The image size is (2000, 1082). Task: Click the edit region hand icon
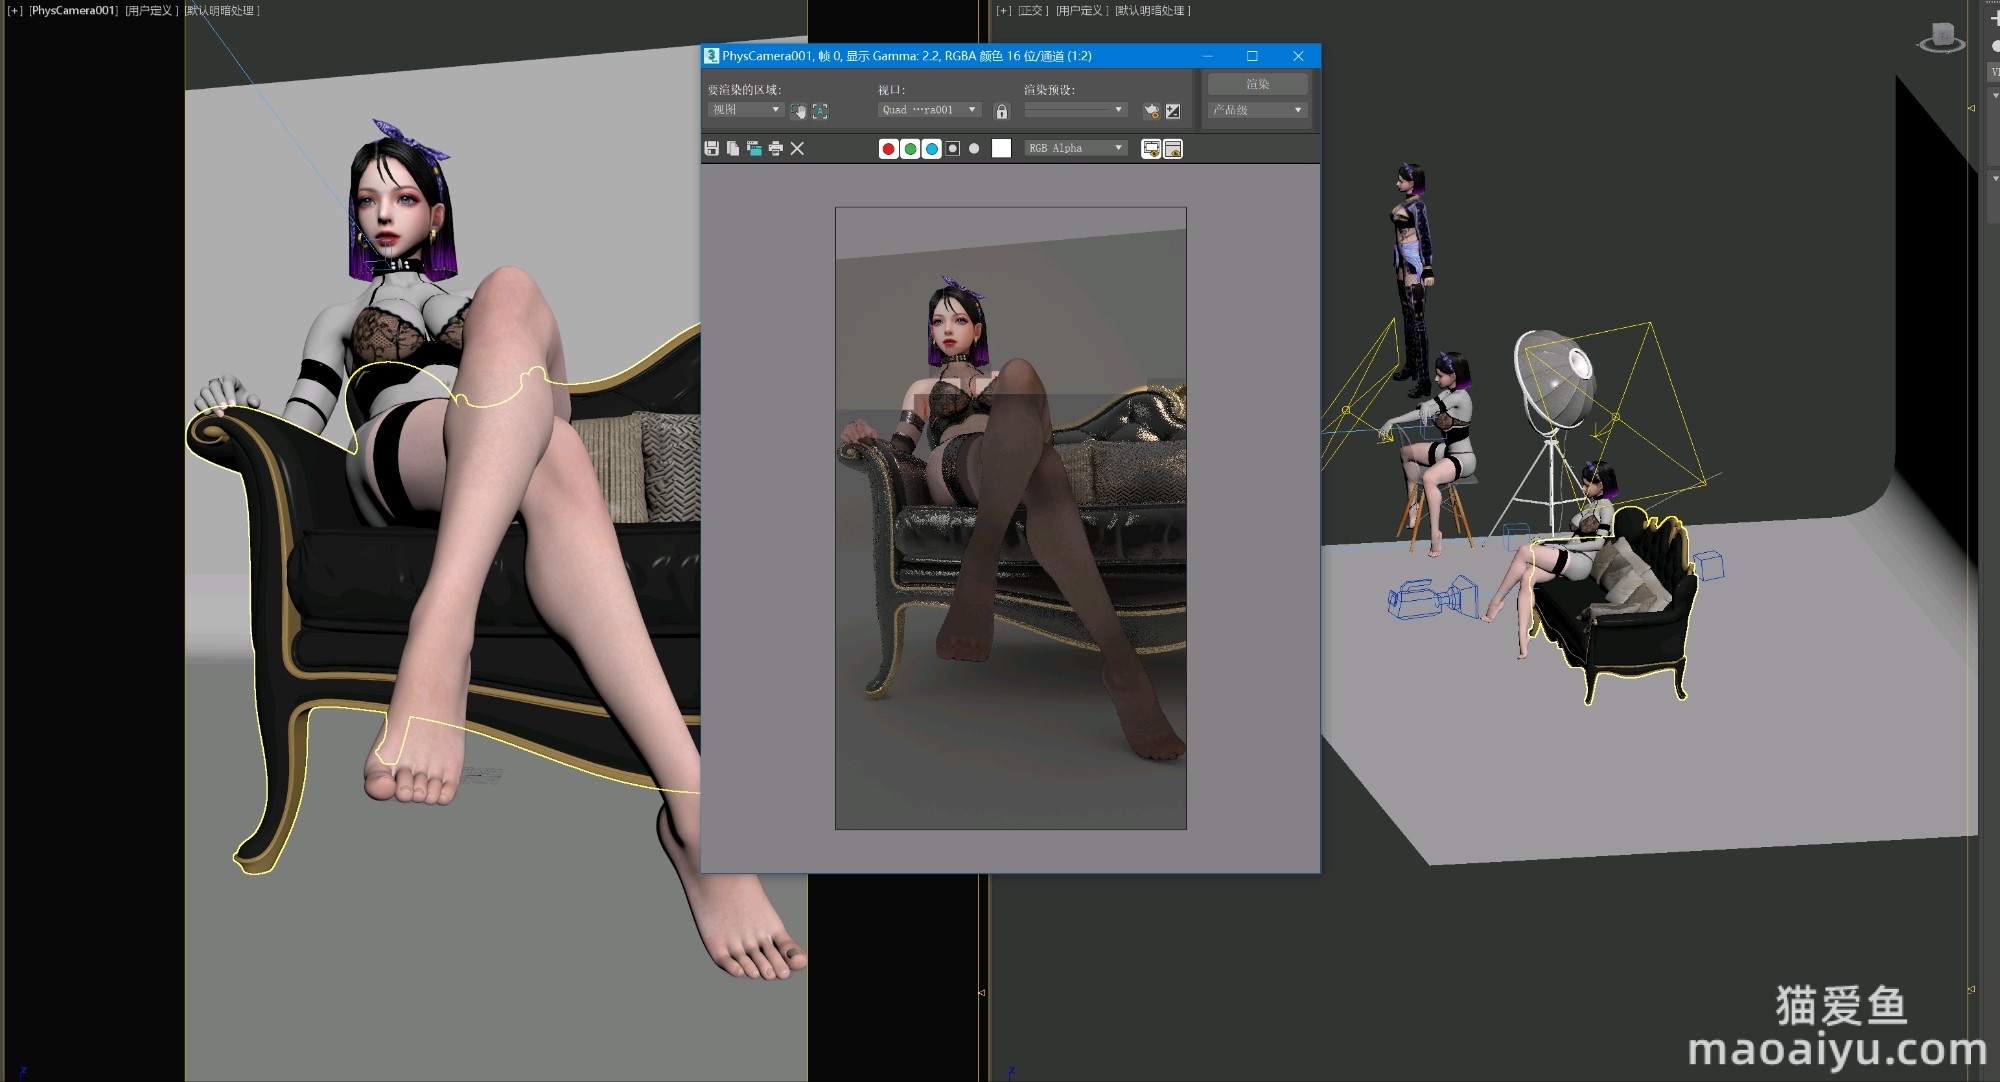click(x=798, y=110)
